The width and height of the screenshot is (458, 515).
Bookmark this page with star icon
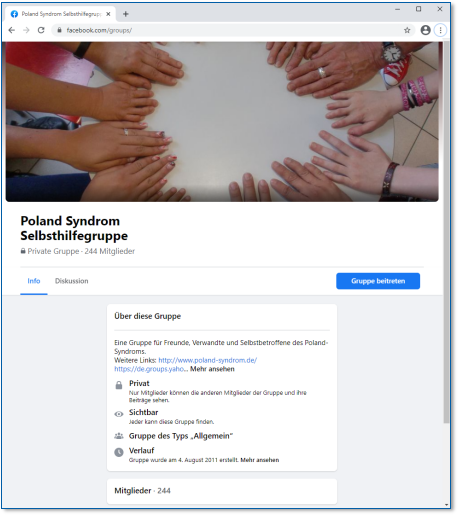coord(407,30)
